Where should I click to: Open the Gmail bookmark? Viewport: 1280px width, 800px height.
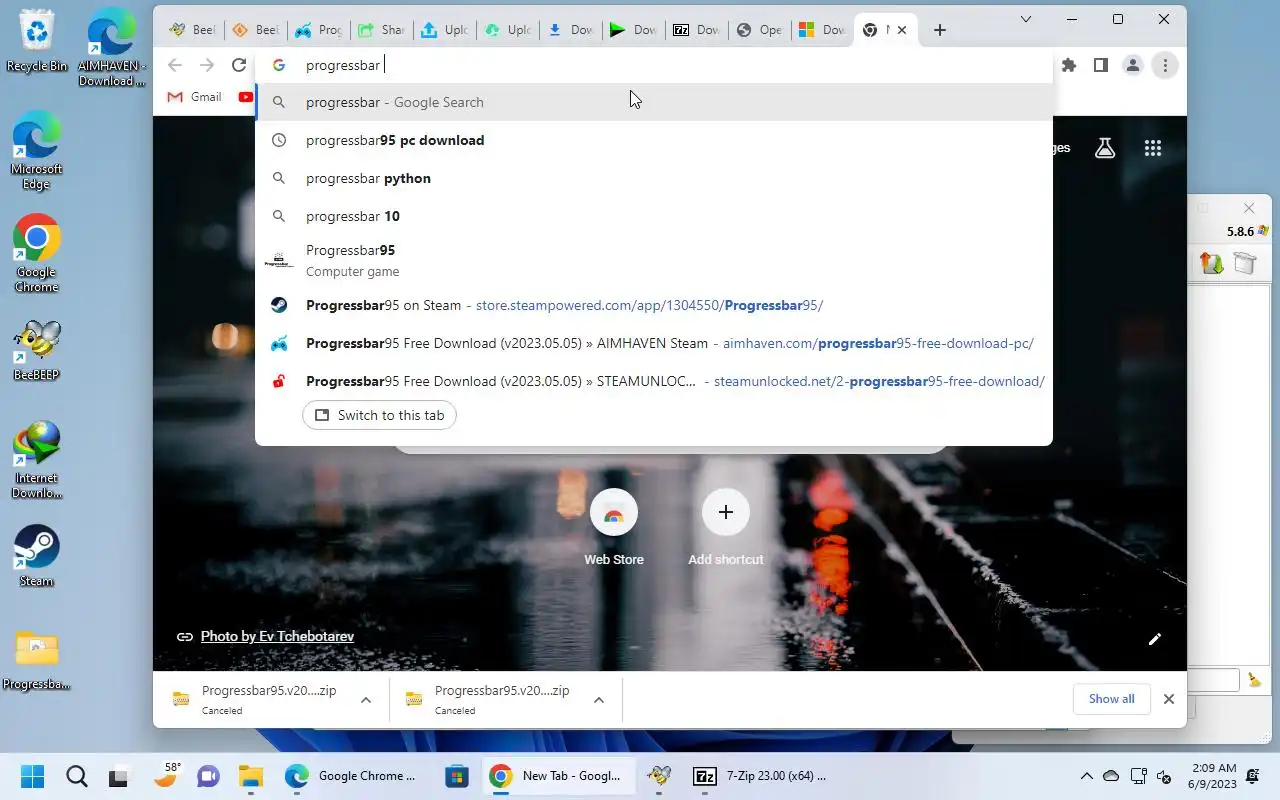(x=194, y=97)
